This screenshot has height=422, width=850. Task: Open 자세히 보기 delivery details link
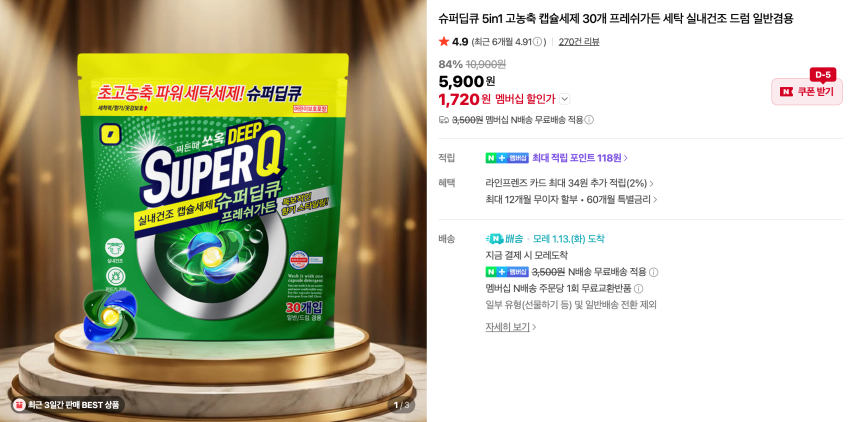tap(511, 327)
